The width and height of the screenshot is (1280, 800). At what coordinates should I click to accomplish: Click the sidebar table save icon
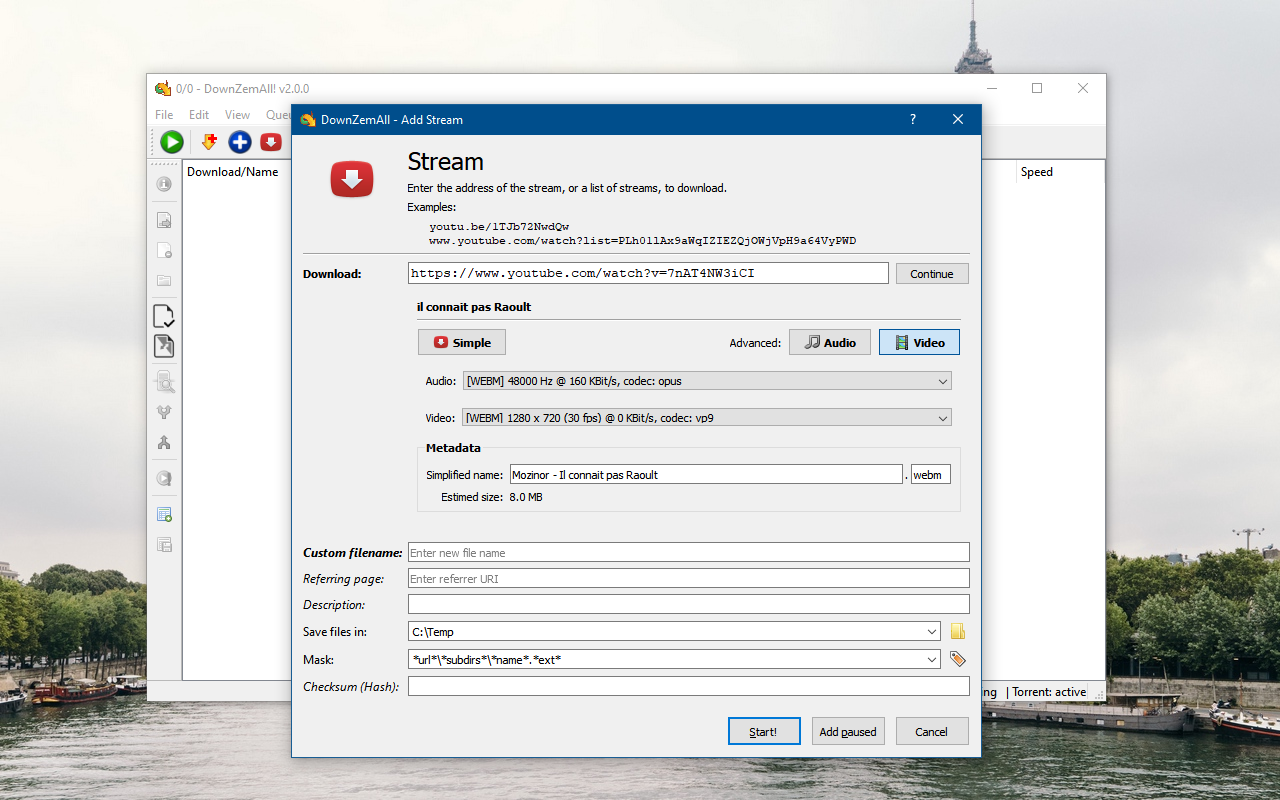click(x=164, y=544)
